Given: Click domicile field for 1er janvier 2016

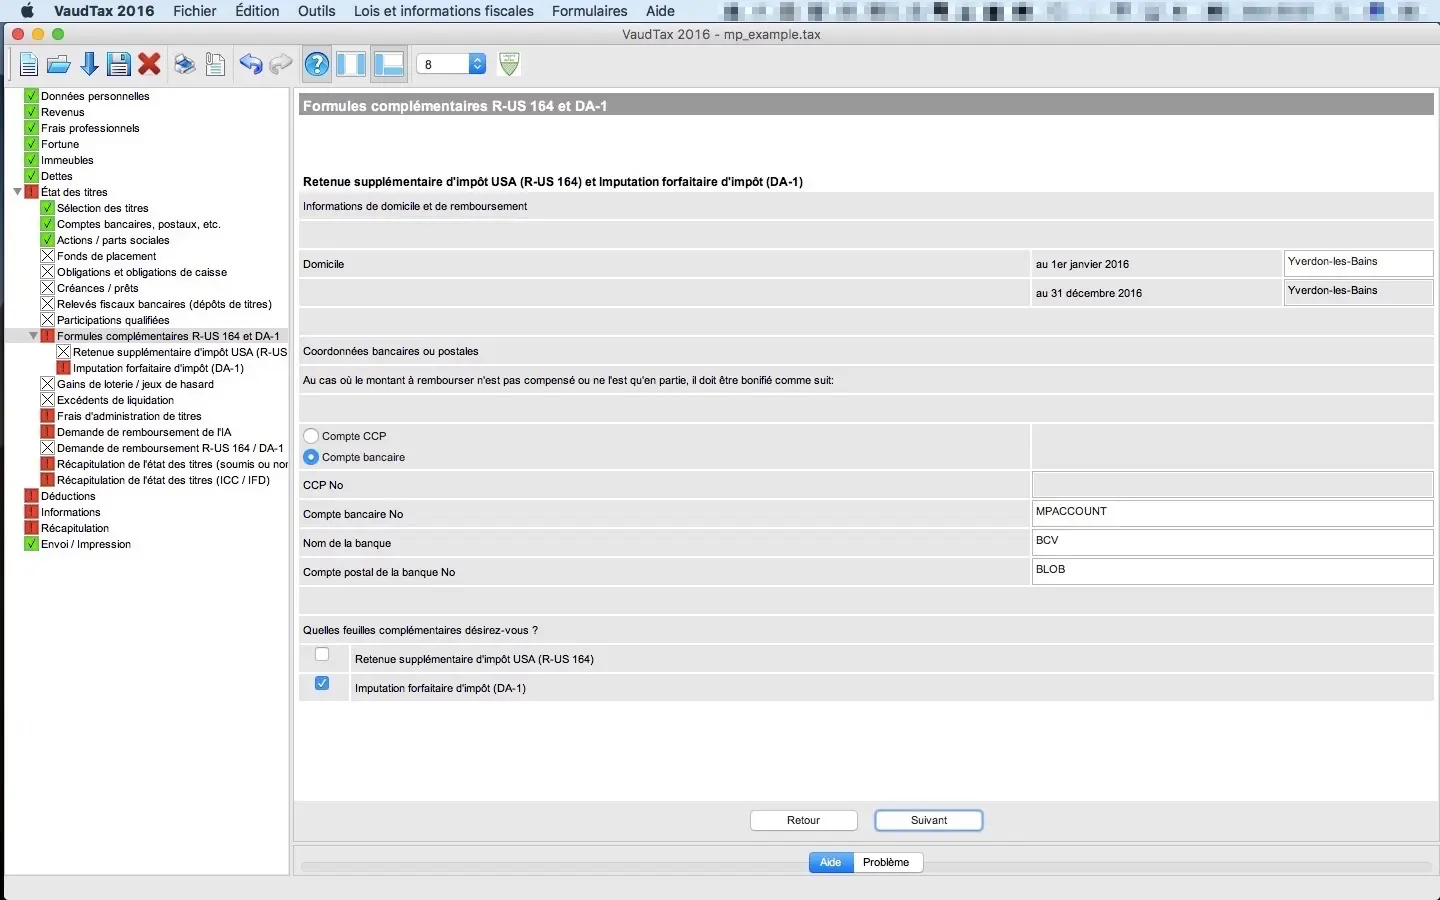Looking at the screenshot, I should click(1358, 263).
